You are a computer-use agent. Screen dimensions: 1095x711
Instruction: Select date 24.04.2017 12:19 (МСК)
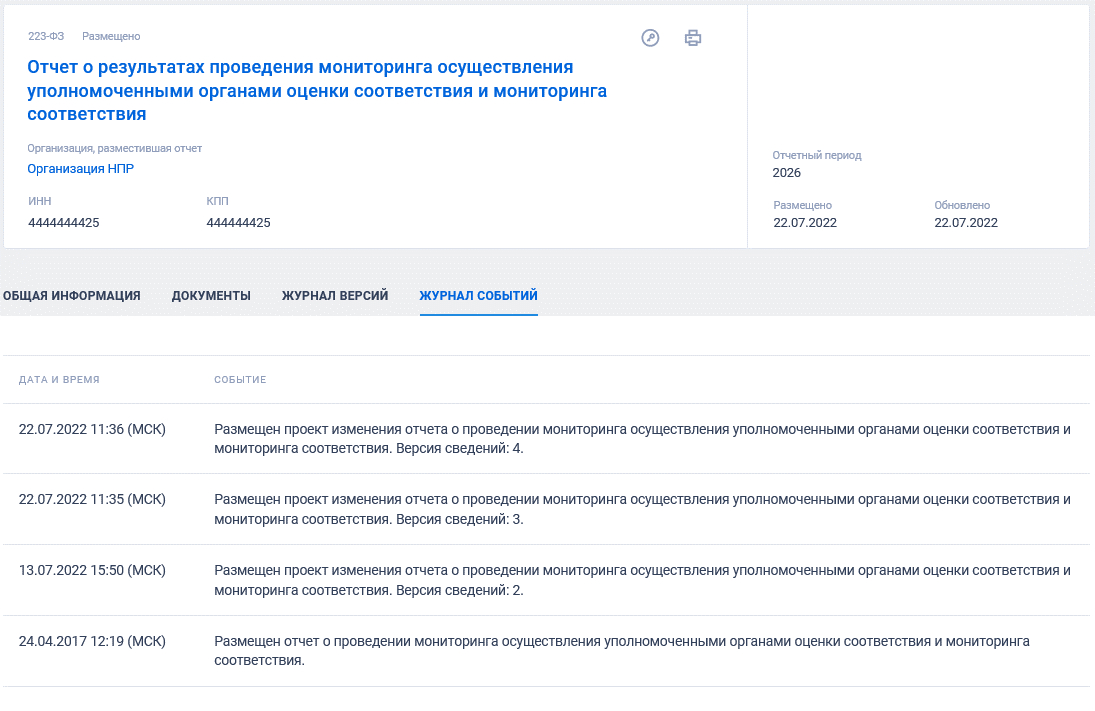tap(92, 641)
